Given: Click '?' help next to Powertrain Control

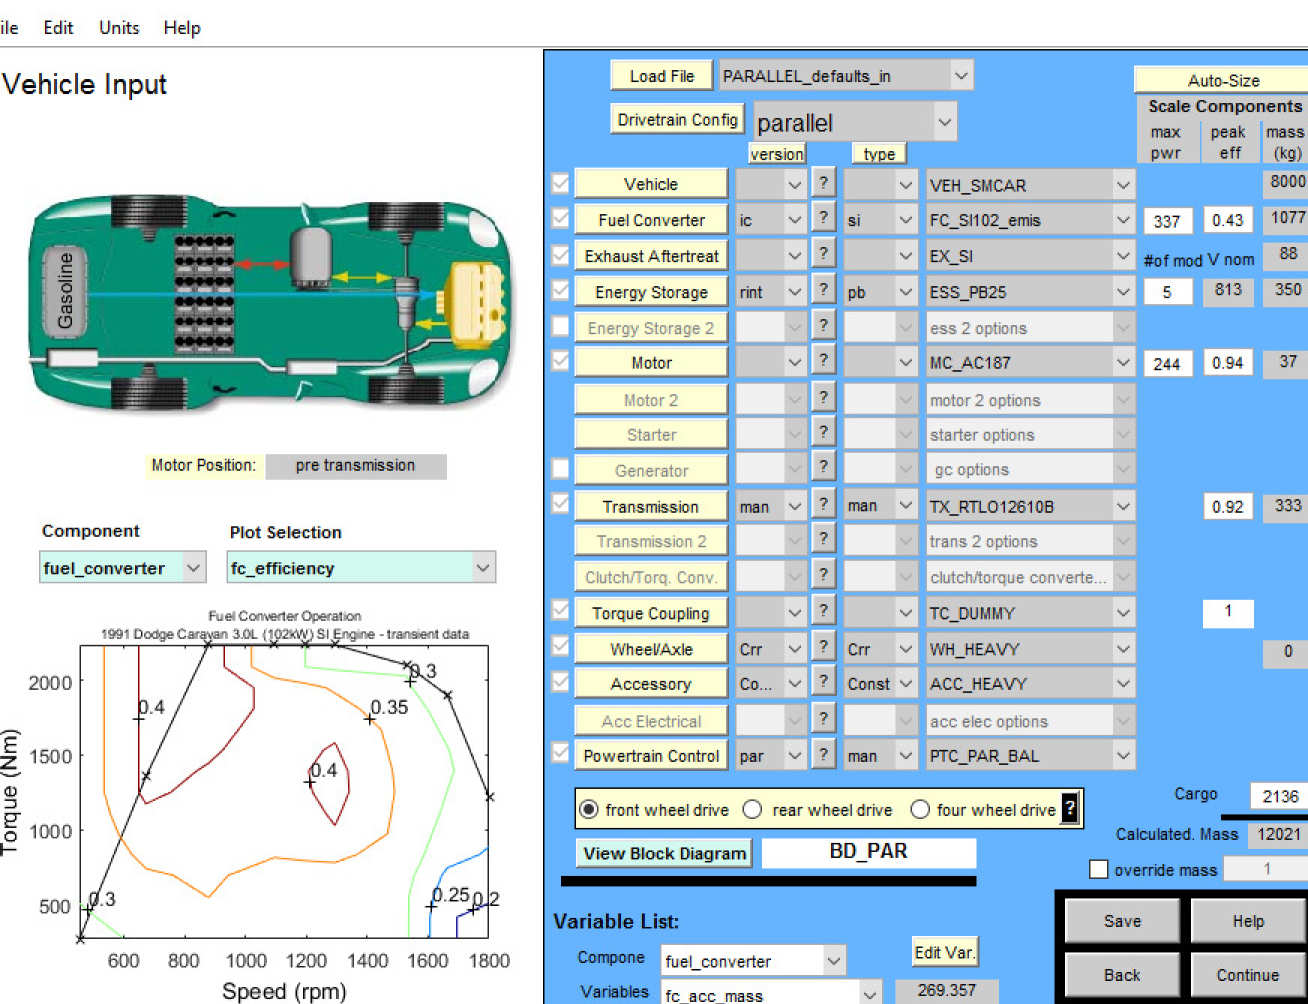Looking at the screenshot, I should (822, 755).
